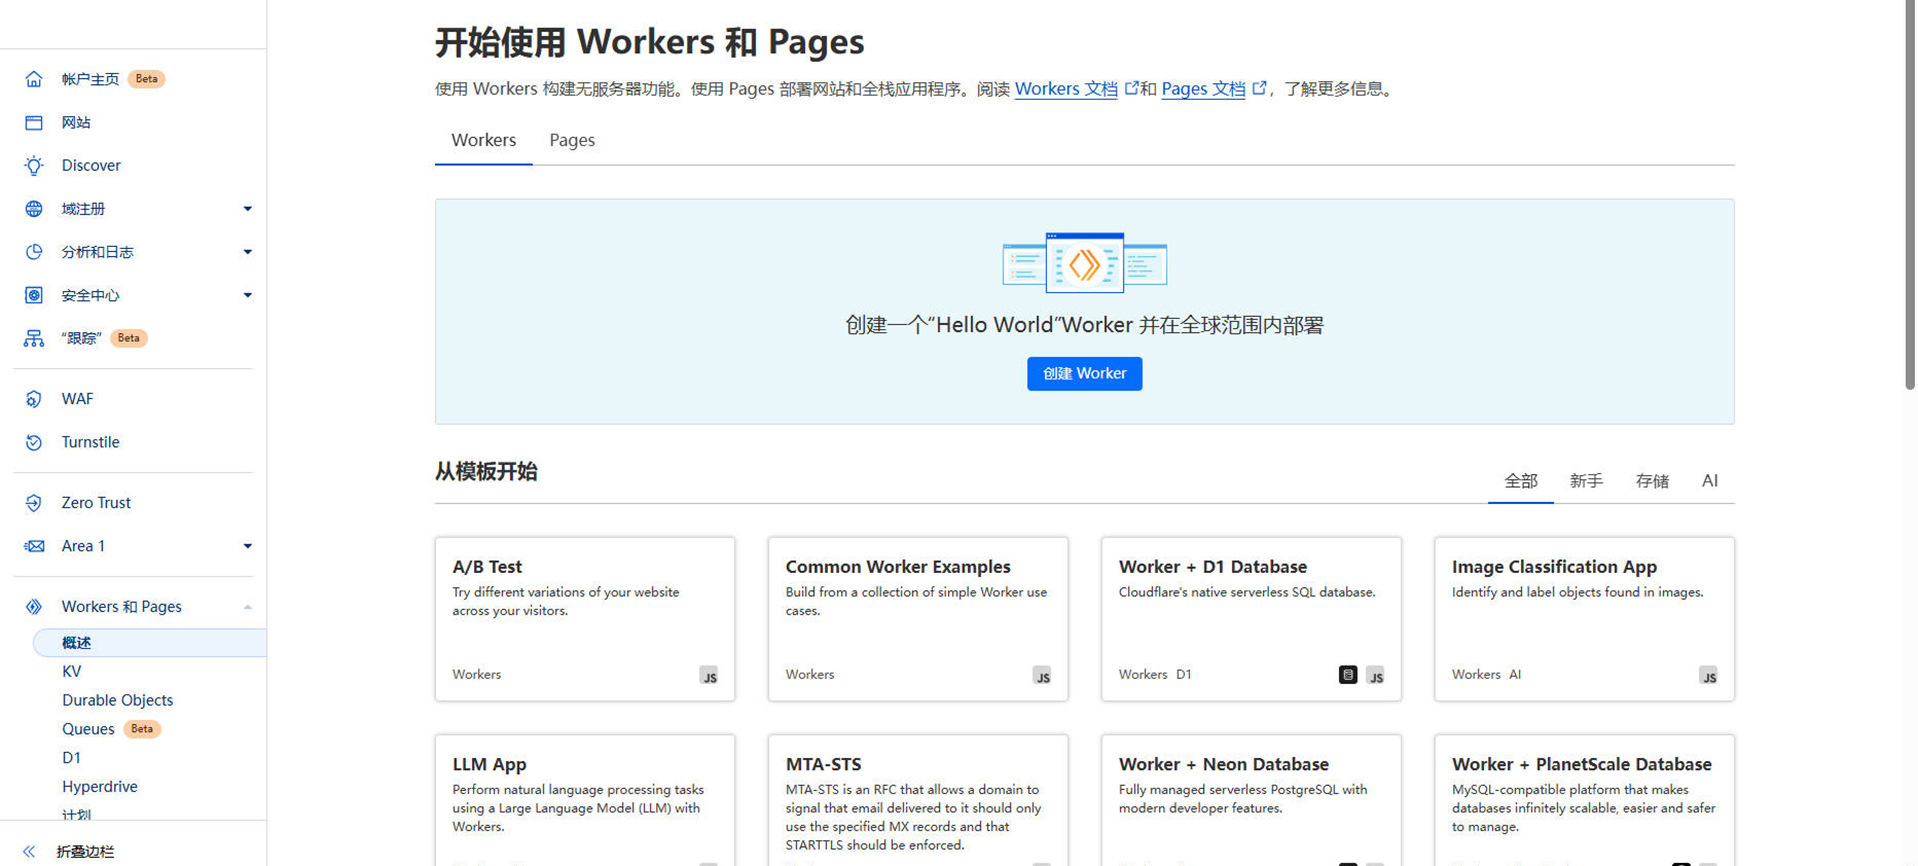Screen dimensions: 1918x866
Task: Click the Zero Trust shield icon
Action: click(x=34, y=502)
